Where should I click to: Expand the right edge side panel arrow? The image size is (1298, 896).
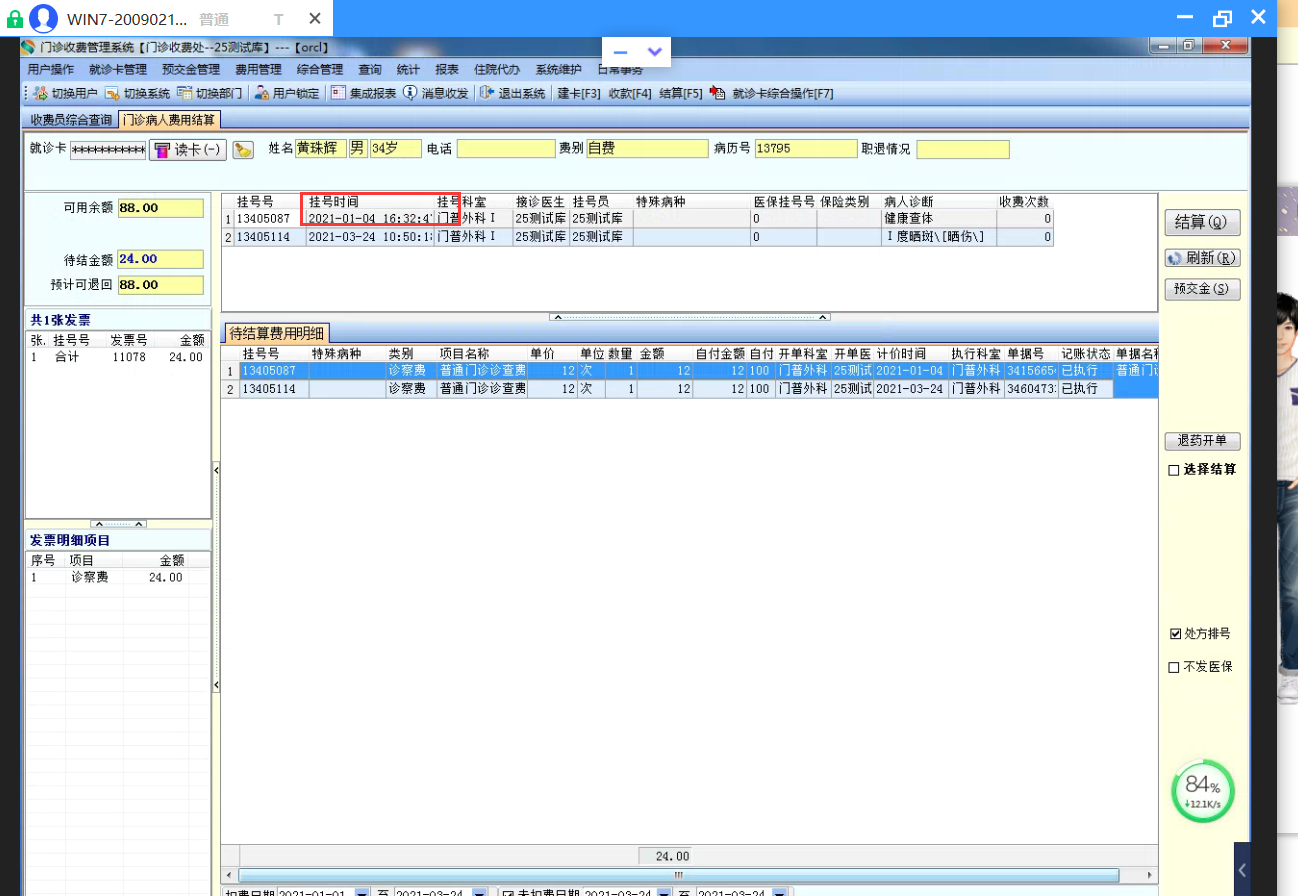tap(1241, 870)
